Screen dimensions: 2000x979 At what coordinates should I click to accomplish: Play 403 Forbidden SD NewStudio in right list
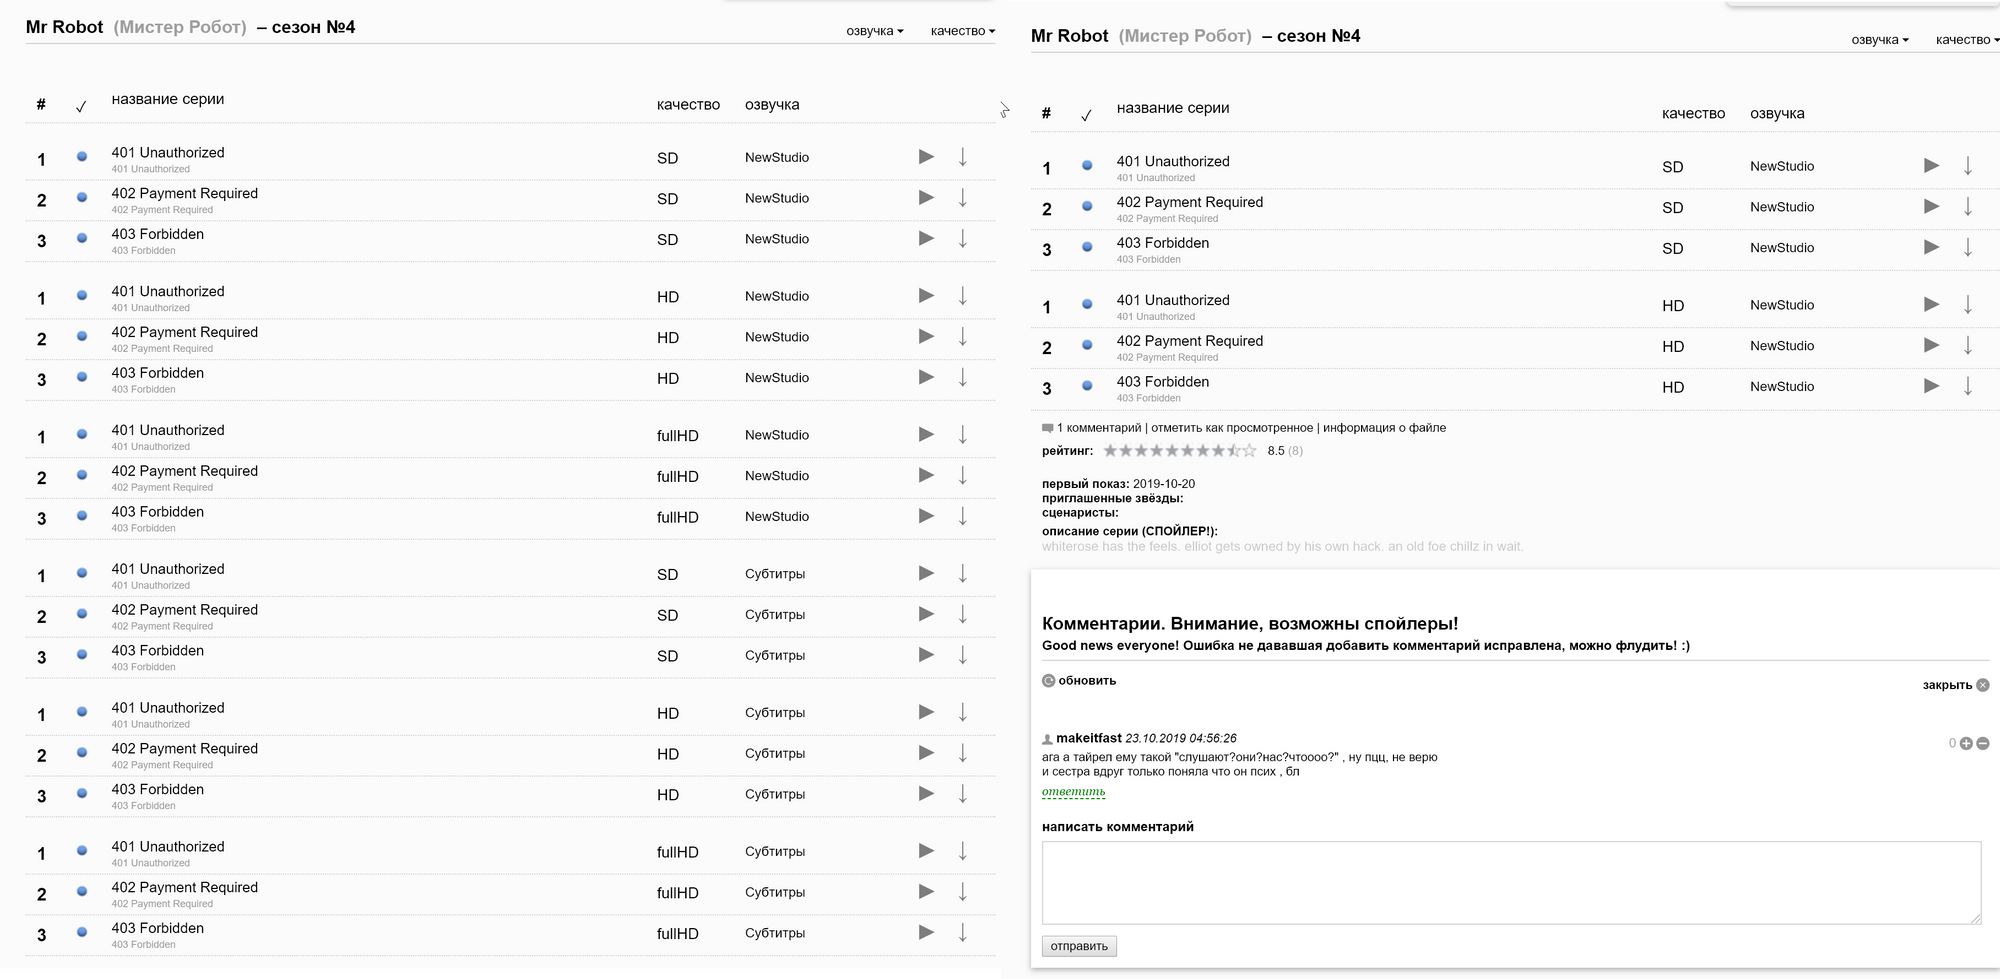1931,248
